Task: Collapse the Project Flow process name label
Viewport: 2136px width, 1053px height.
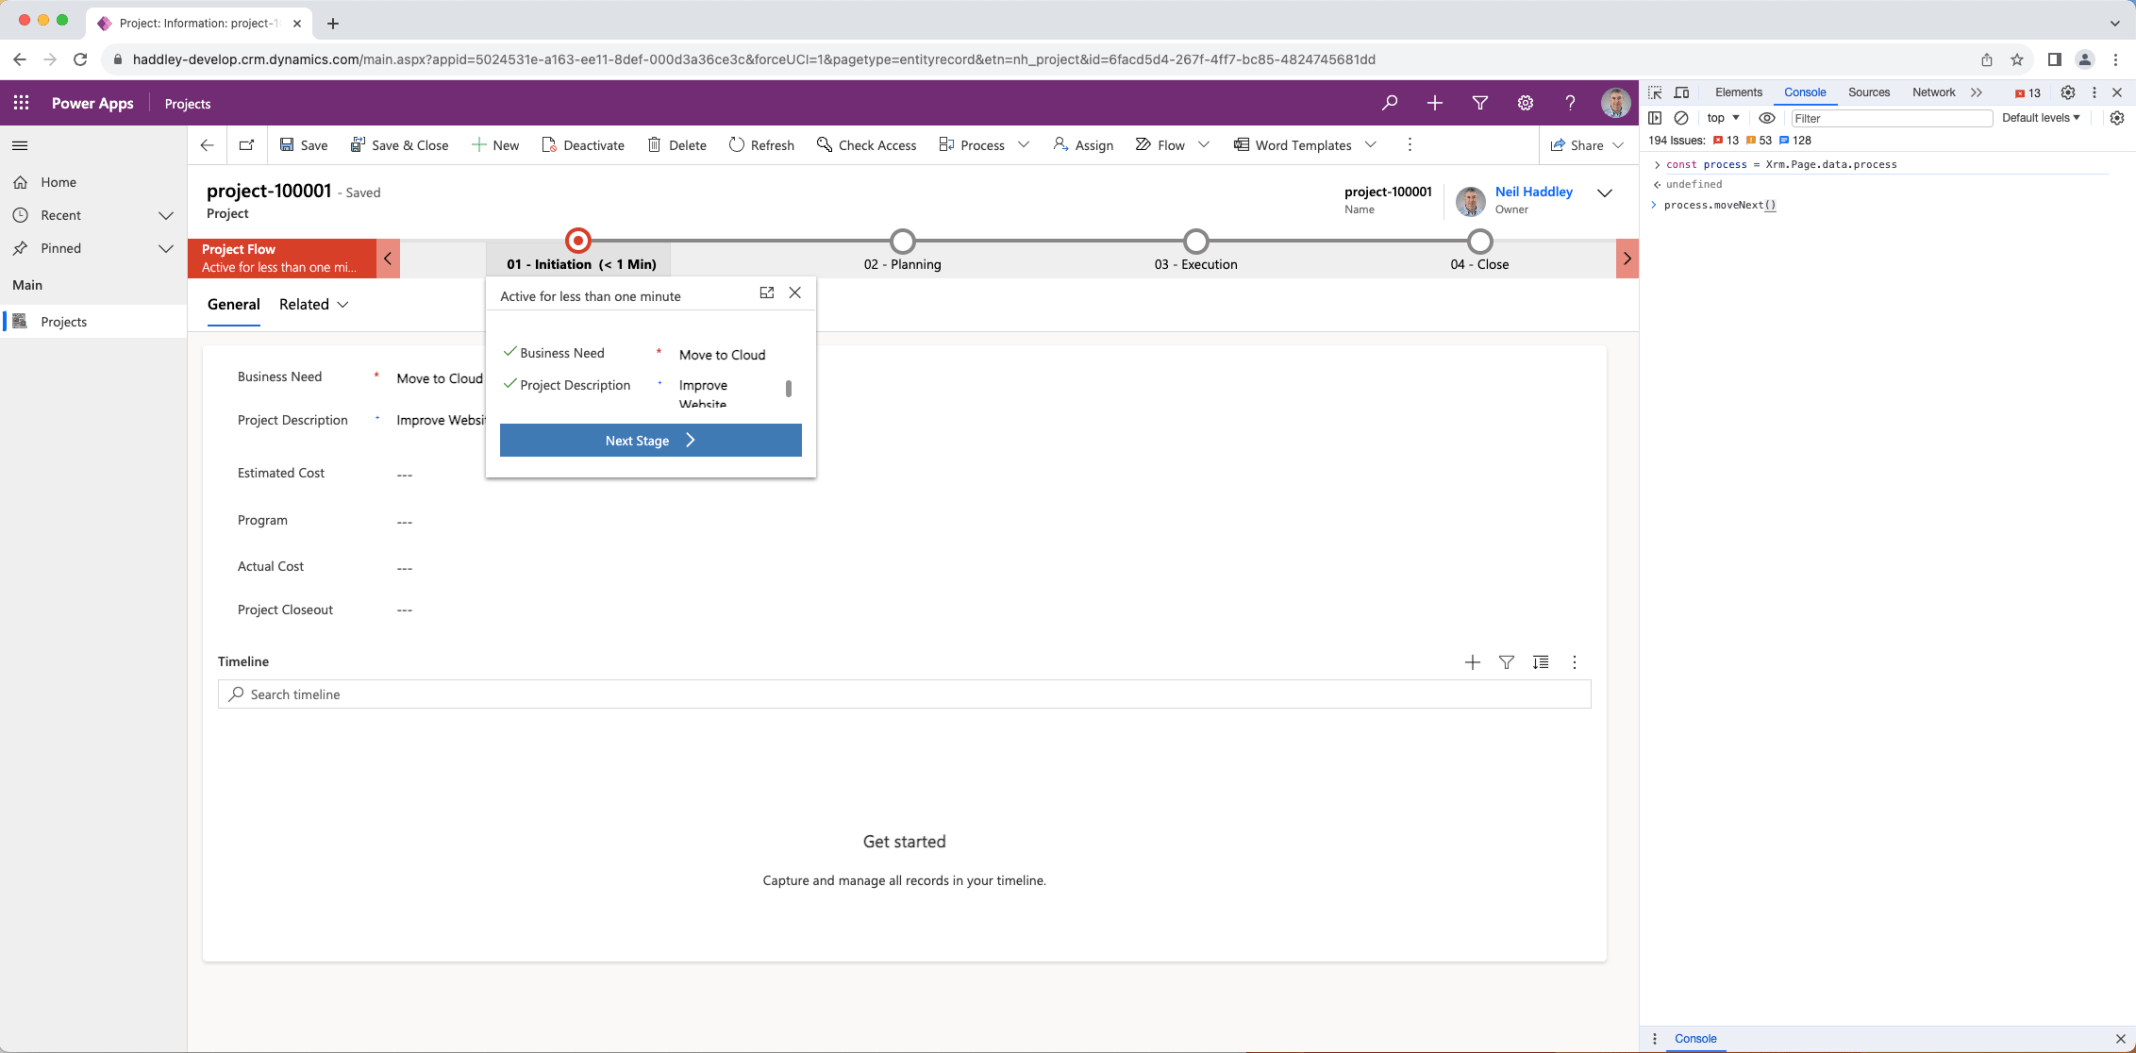Action: (x=282, y=258)
